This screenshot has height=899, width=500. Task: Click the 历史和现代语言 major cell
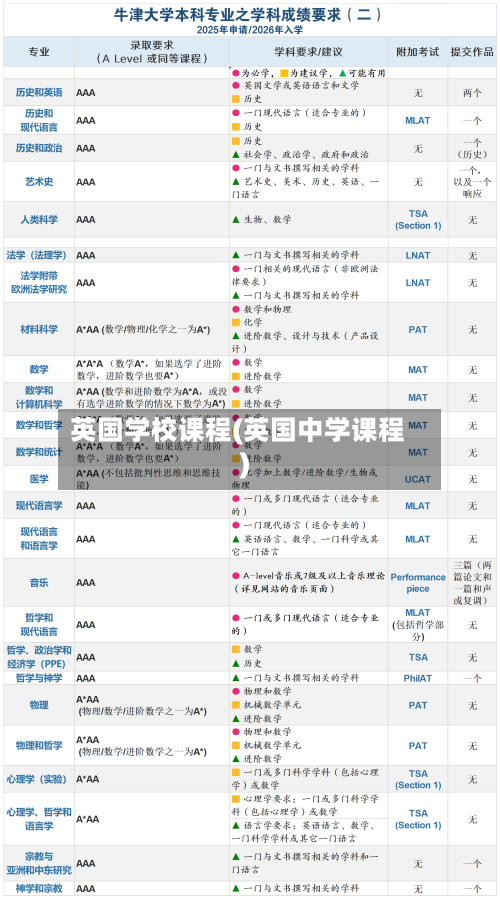[x=39, y=120]
